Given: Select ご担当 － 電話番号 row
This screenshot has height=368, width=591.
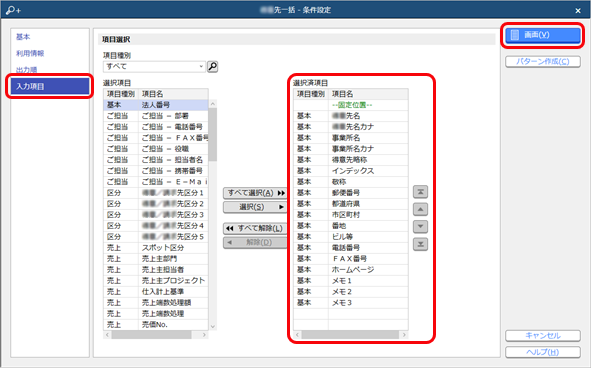Looking at the screenshot, I should click(x=156, y=127).
